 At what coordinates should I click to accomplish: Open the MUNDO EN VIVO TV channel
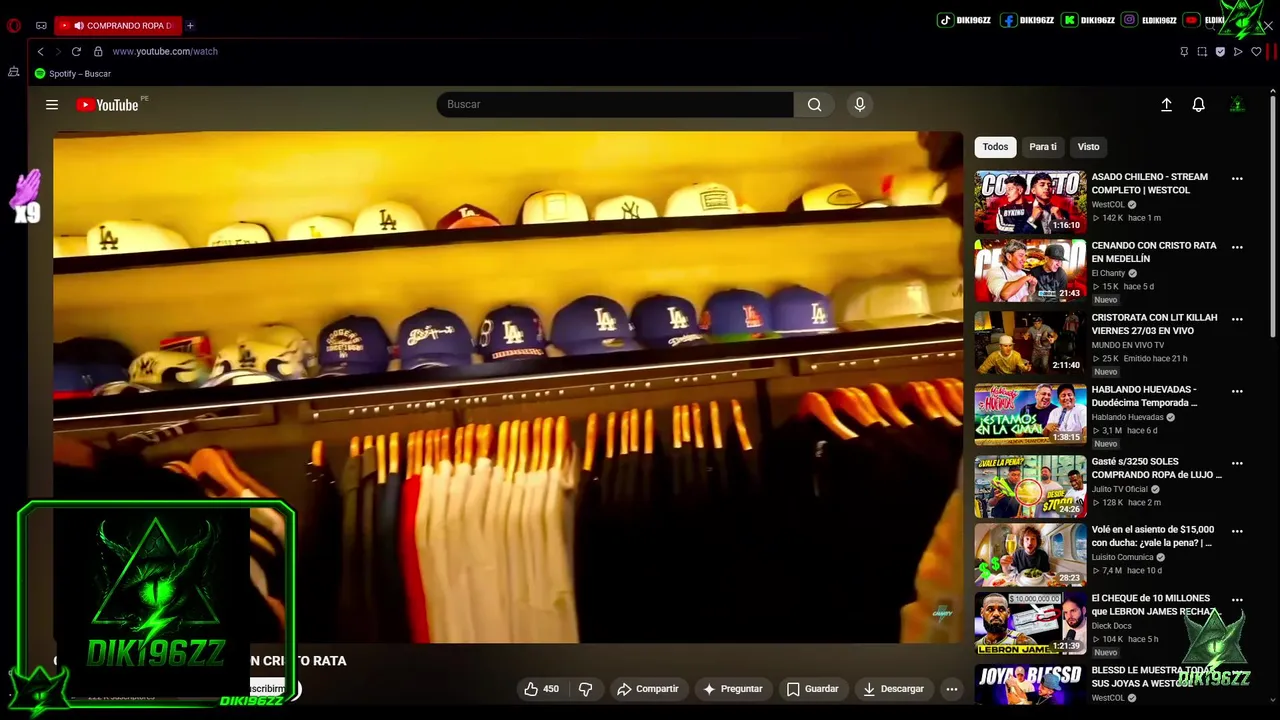(x=1128, y=345)
